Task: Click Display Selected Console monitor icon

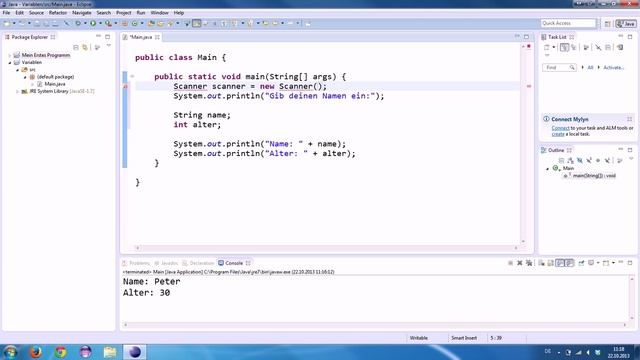Action: point(591,263)
